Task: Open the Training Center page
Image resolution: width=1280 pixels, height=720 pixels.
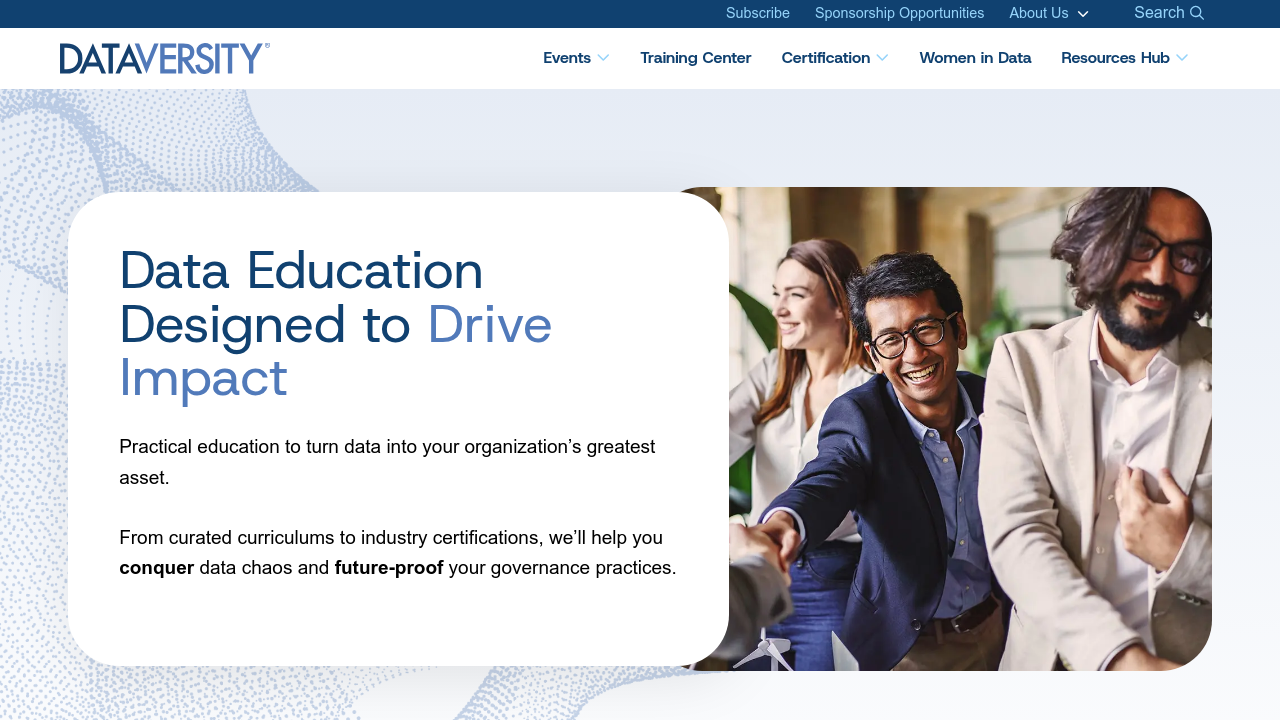Action: coord(695,58)
